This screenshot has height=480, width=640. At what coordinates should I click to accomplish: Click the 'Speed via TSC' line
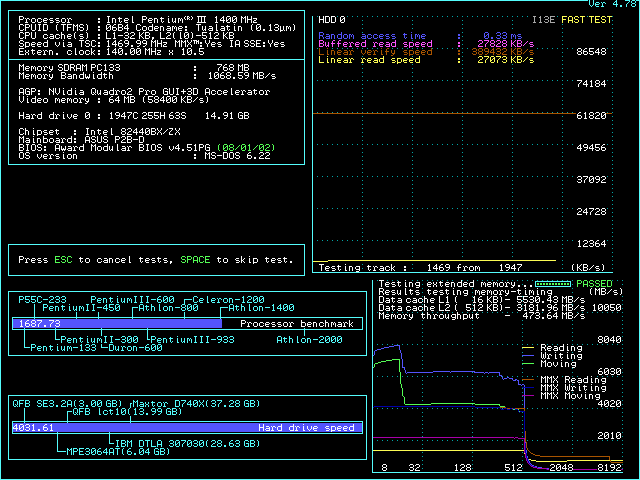(152, 44)
